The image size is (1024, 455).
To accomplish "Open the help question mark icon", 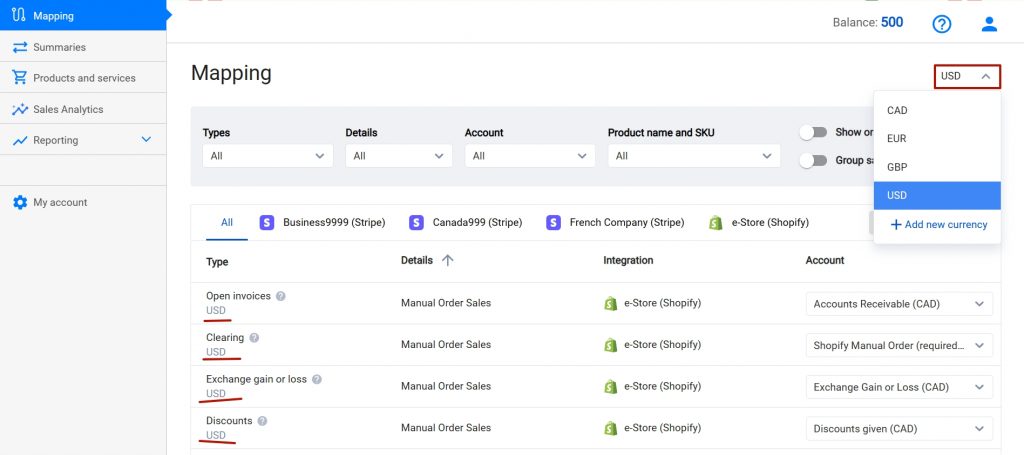I will coord(941,24).
